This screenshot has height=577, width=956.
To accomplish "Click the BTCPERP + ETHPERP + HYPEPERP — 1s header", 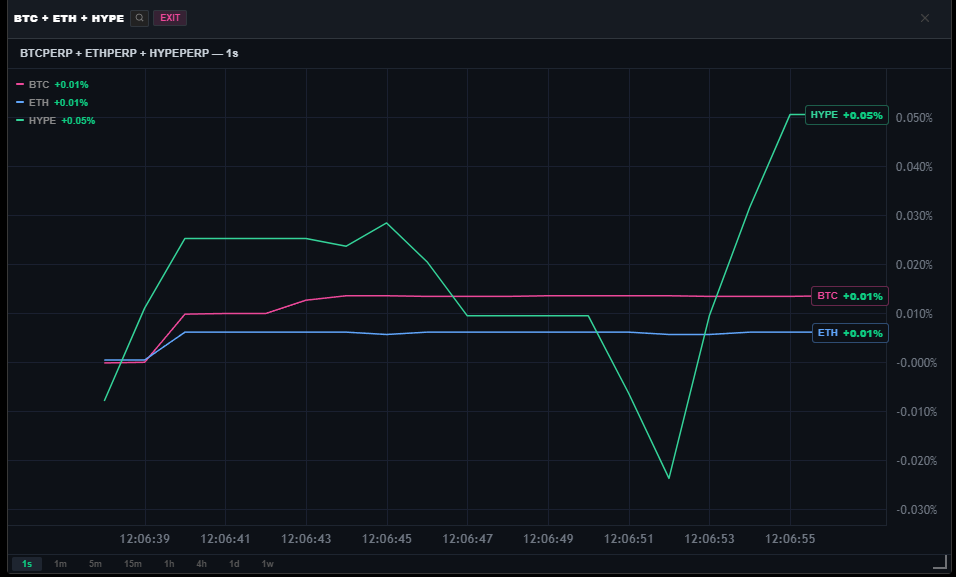I will [x=129, y=53].
